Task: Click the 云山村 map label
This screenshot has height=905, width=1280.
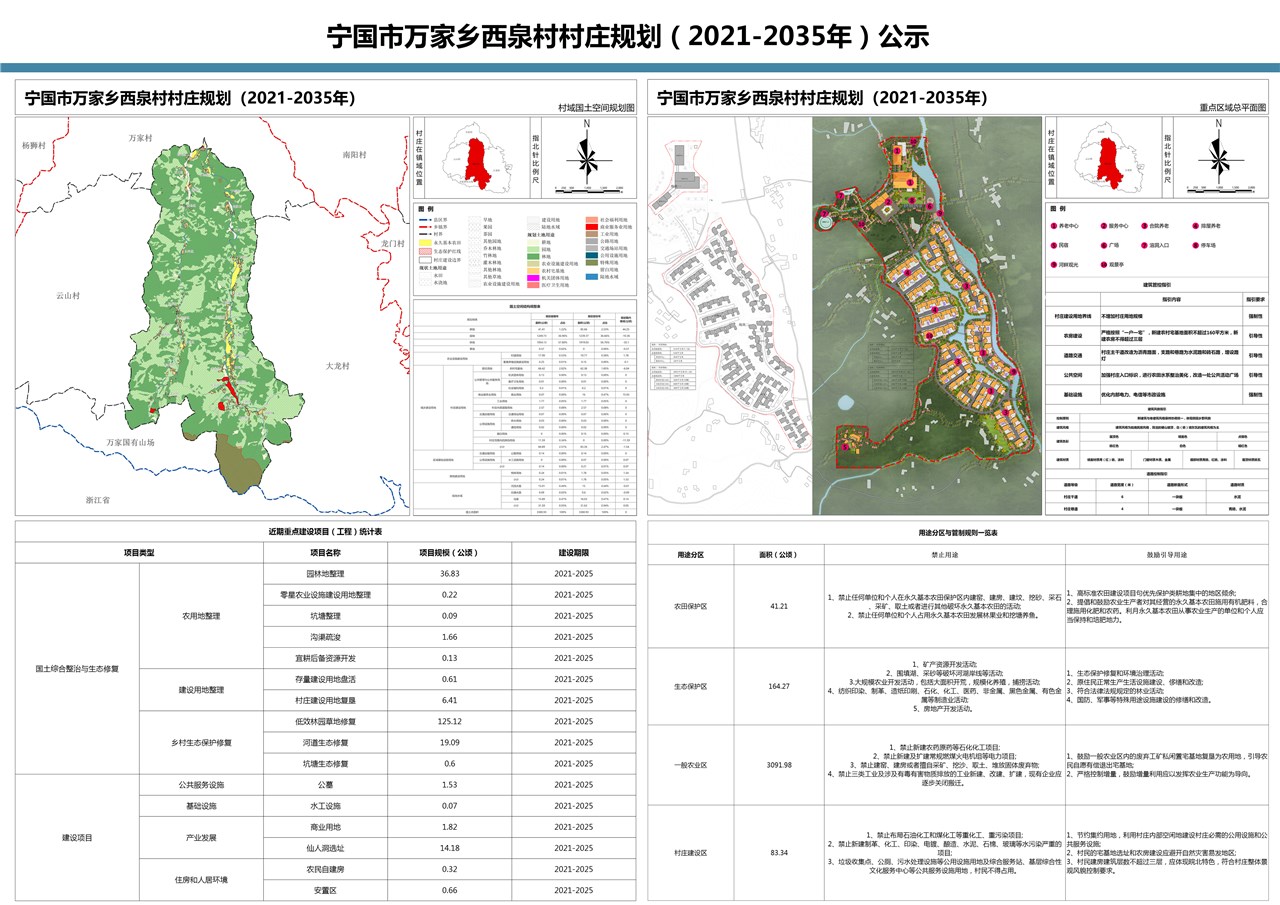Action: click(68, 296)
